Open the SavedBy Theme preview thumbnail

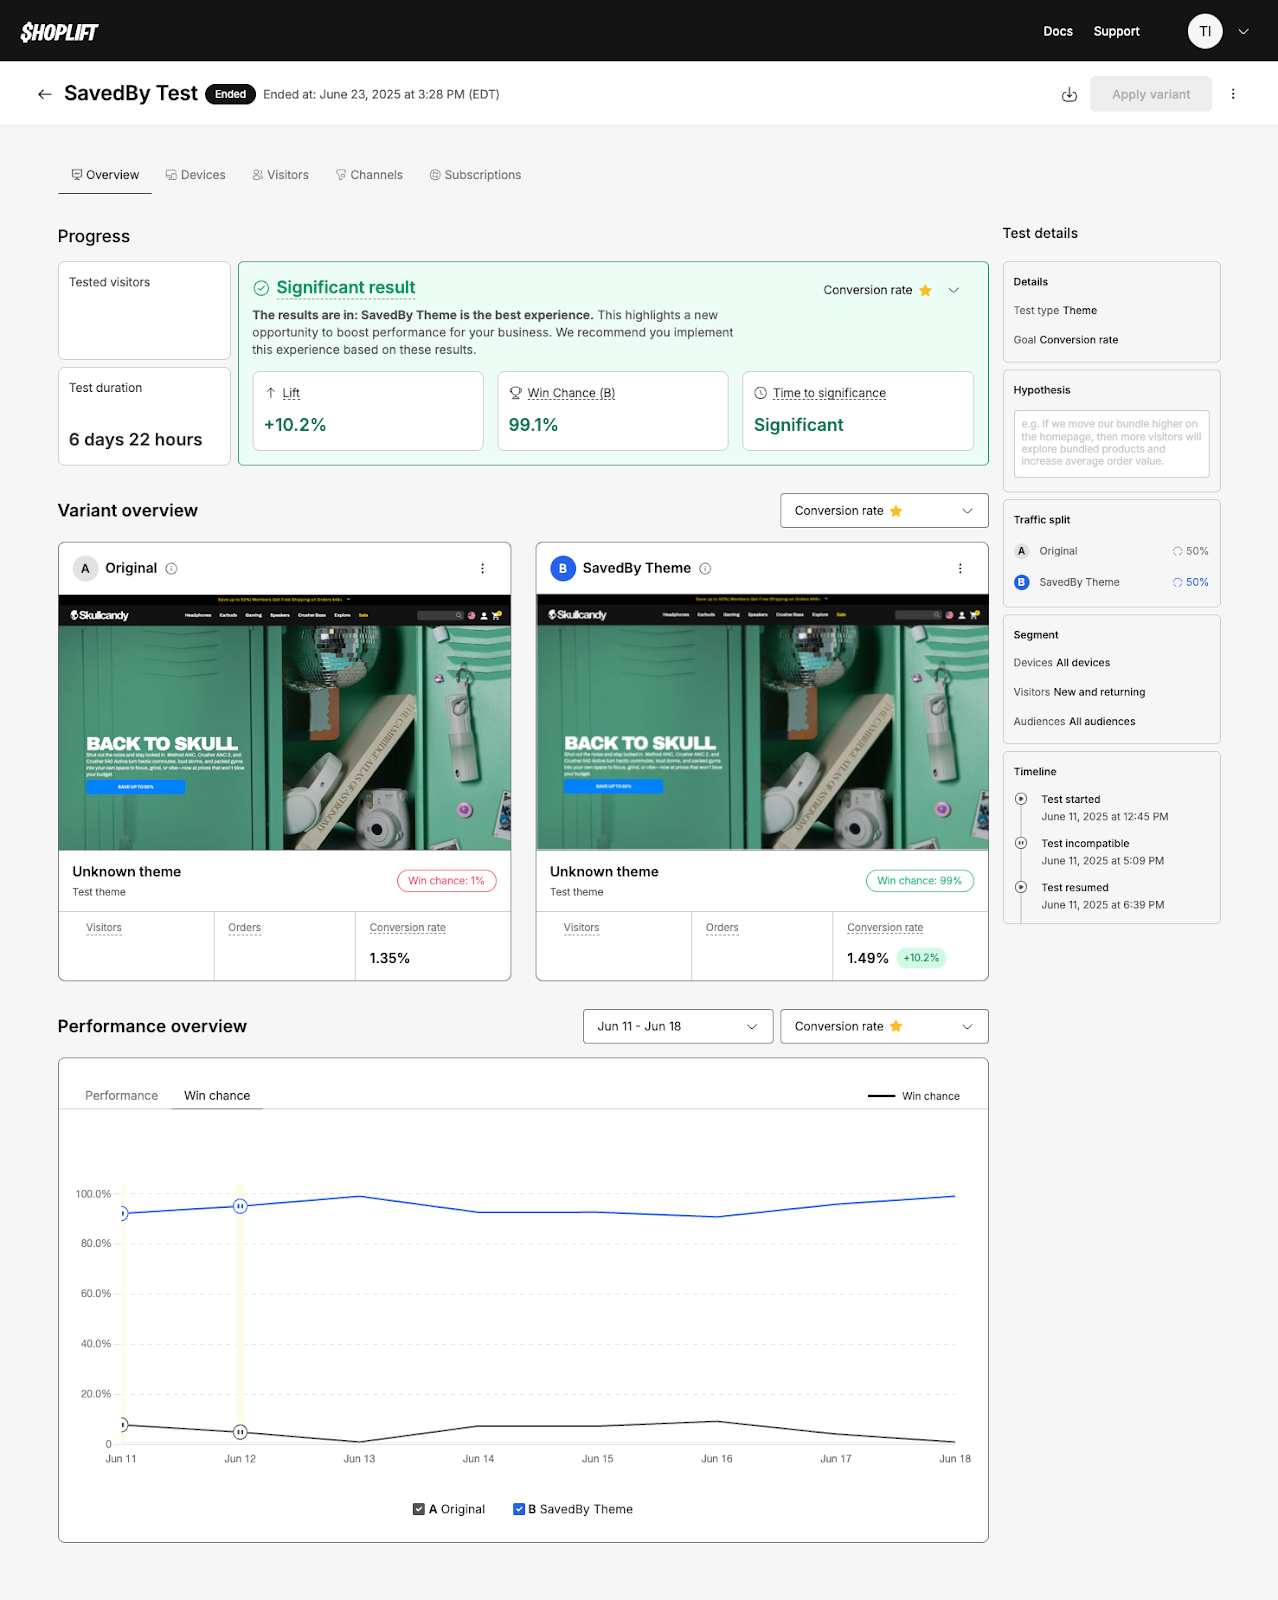pos(762,722)
